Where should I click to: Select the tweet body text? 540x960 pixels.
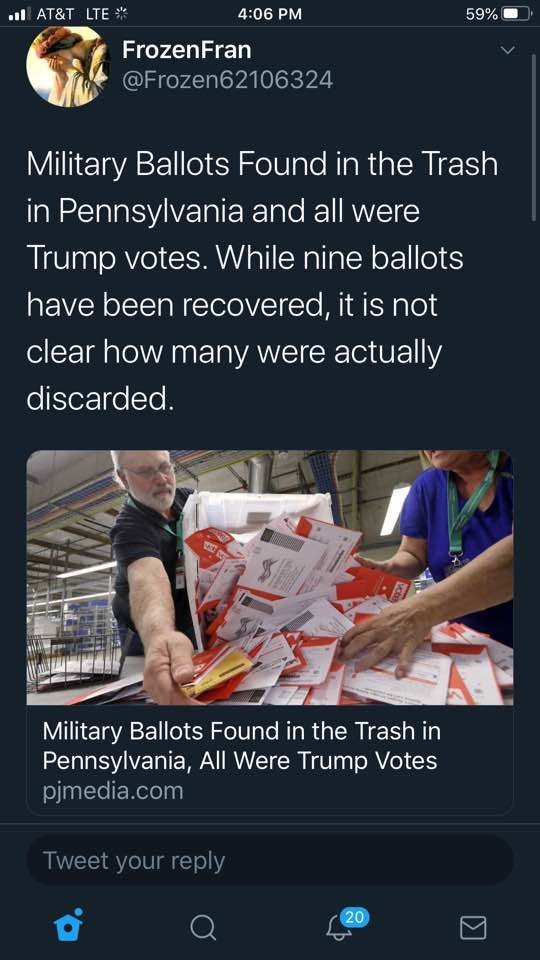coord(262,282)
